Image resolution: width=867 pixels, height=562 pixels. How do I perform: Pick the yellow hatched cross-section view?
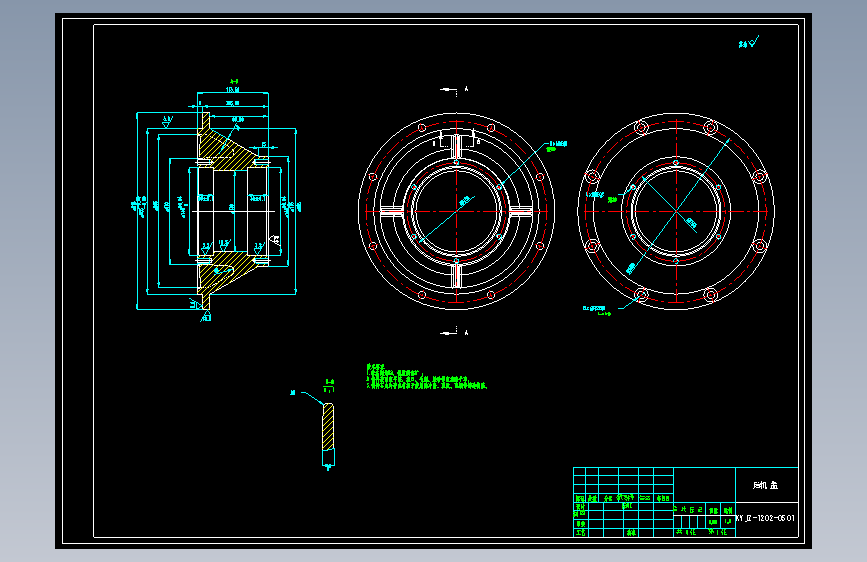(x=233, y=211)
